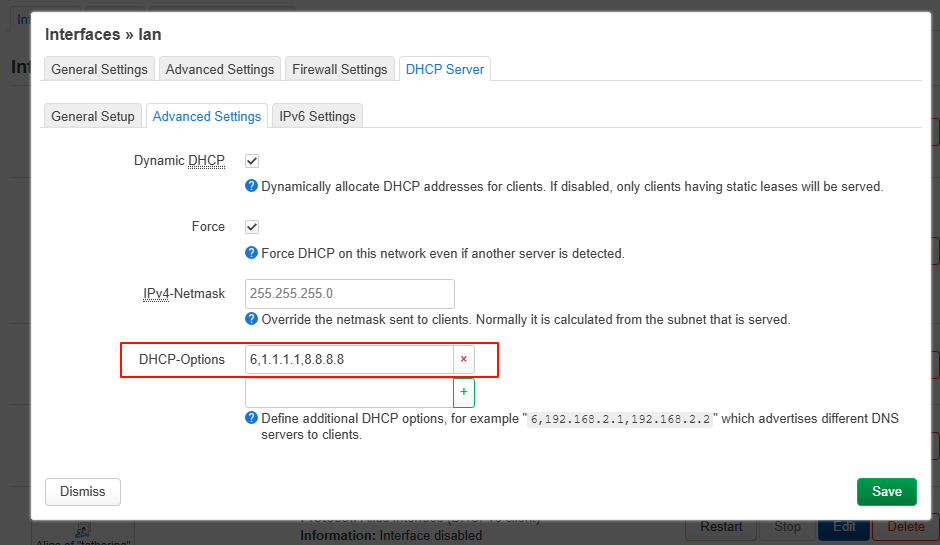
Task: Open the IPv6 Settings sub-tab
Action: point(317,116)
